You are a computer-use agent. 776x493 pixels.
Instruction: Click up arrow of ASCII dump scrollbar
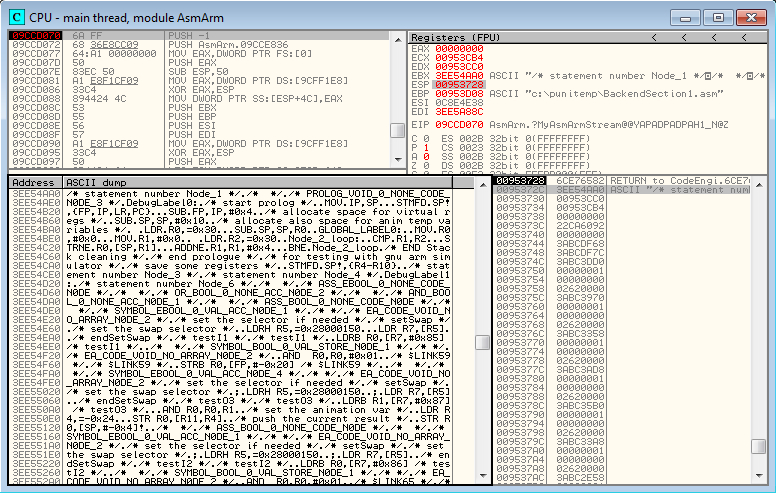[x=483, y=185]
